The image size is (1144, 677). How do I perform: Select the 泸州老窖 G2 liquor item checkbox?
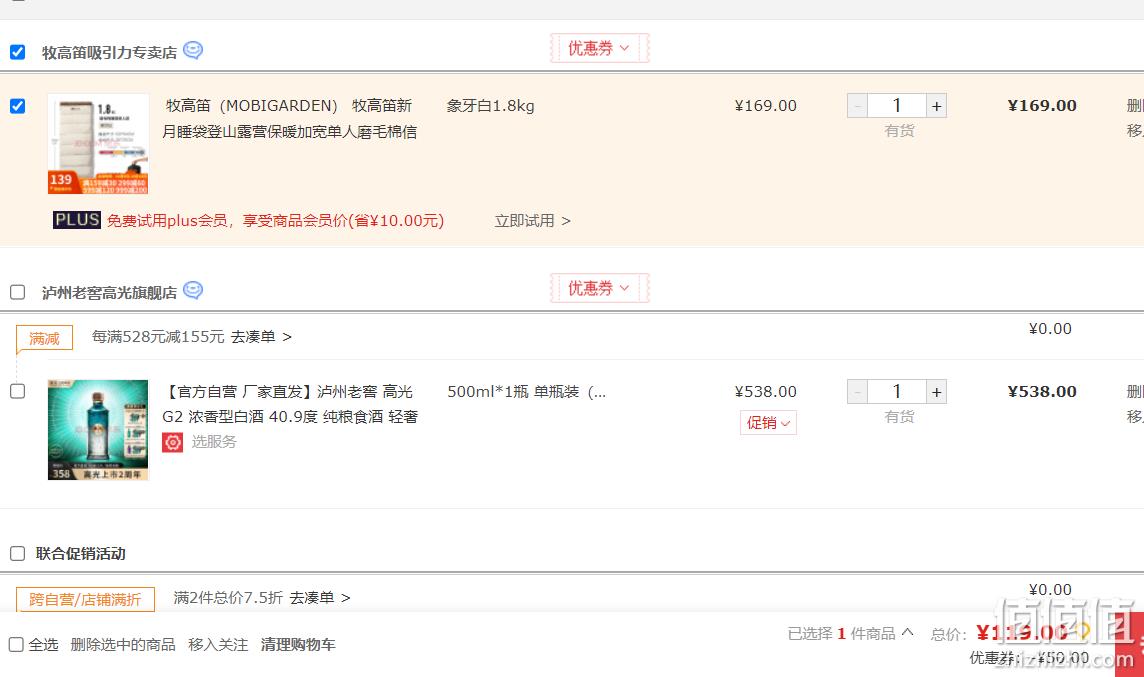[18, 392]
